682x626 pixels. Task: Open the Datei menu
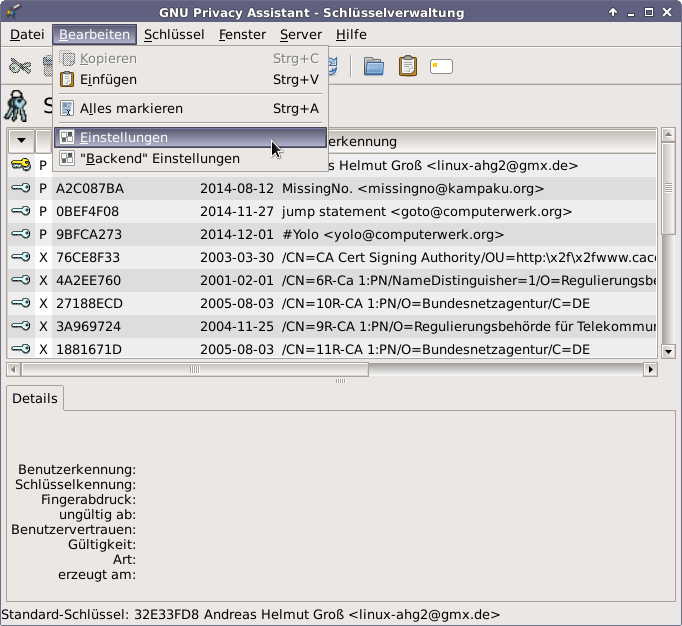(x=27, y=34)
